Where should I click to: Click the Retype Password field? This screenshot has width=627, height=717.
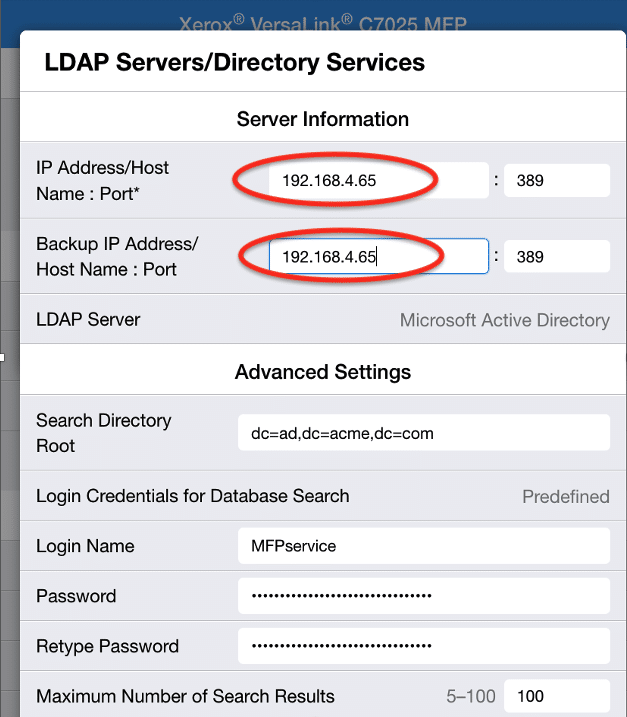pos(423,646)
